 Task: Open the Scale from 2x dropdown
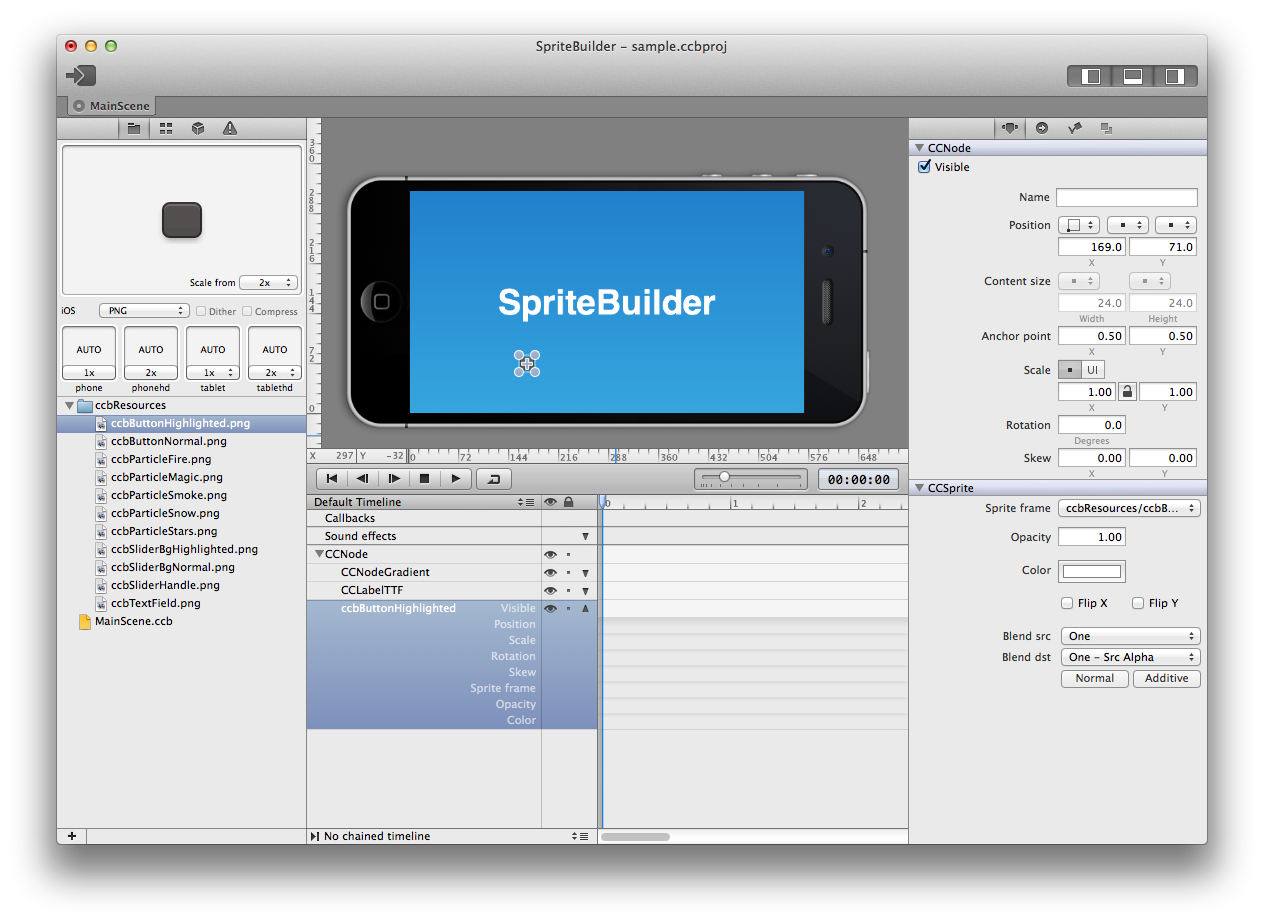[x=268, y=283]
